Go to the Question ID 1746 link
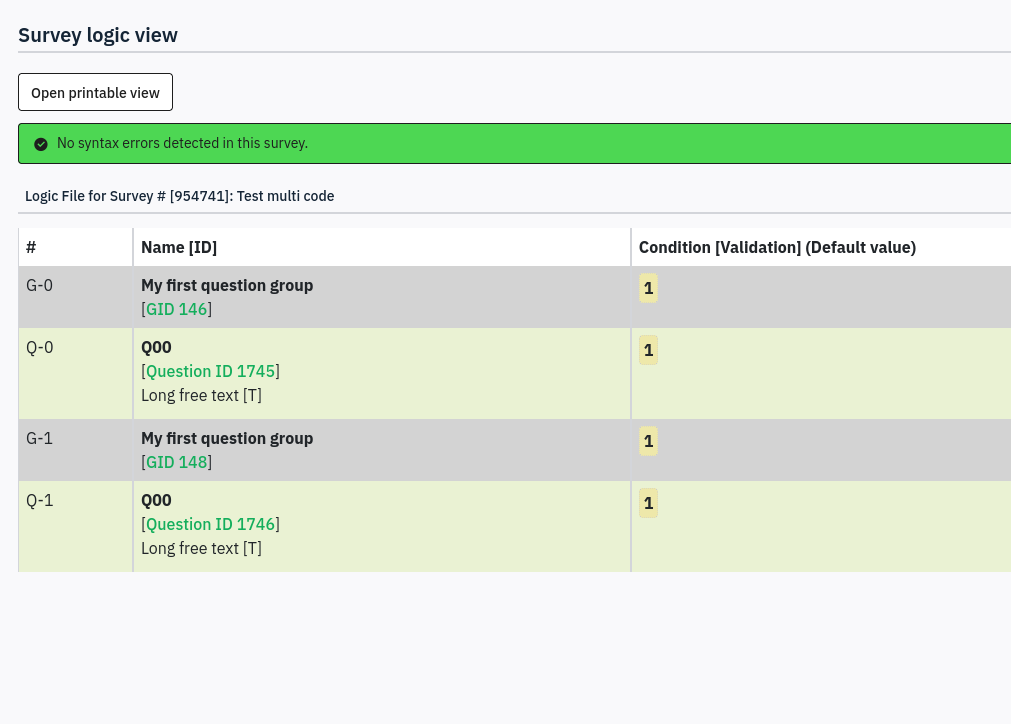Image resolution: width=1011 pixels, height=724 pixels. click(211, 525)
